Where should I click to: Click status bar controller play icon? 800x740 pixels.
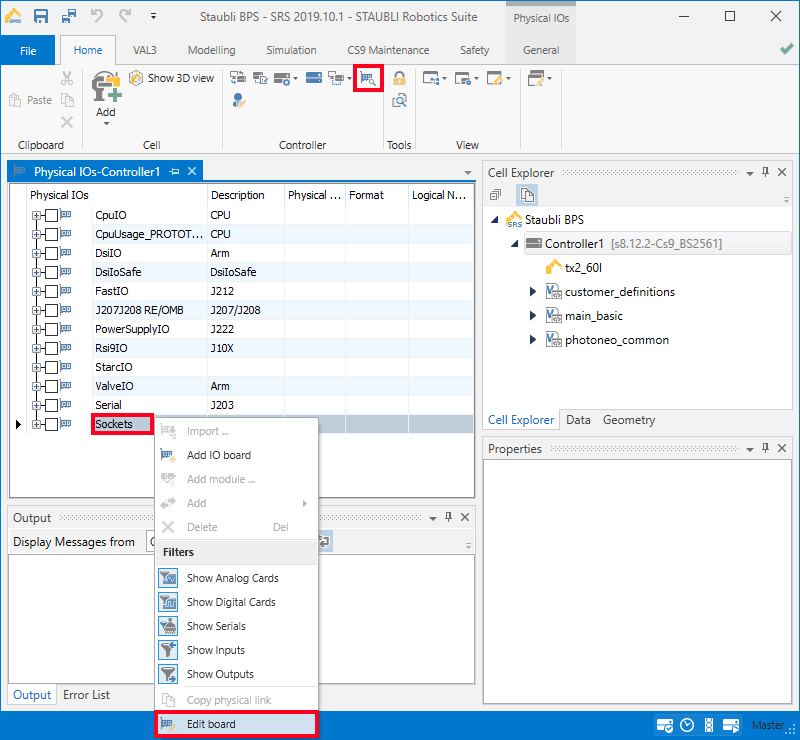pos(731,725)
